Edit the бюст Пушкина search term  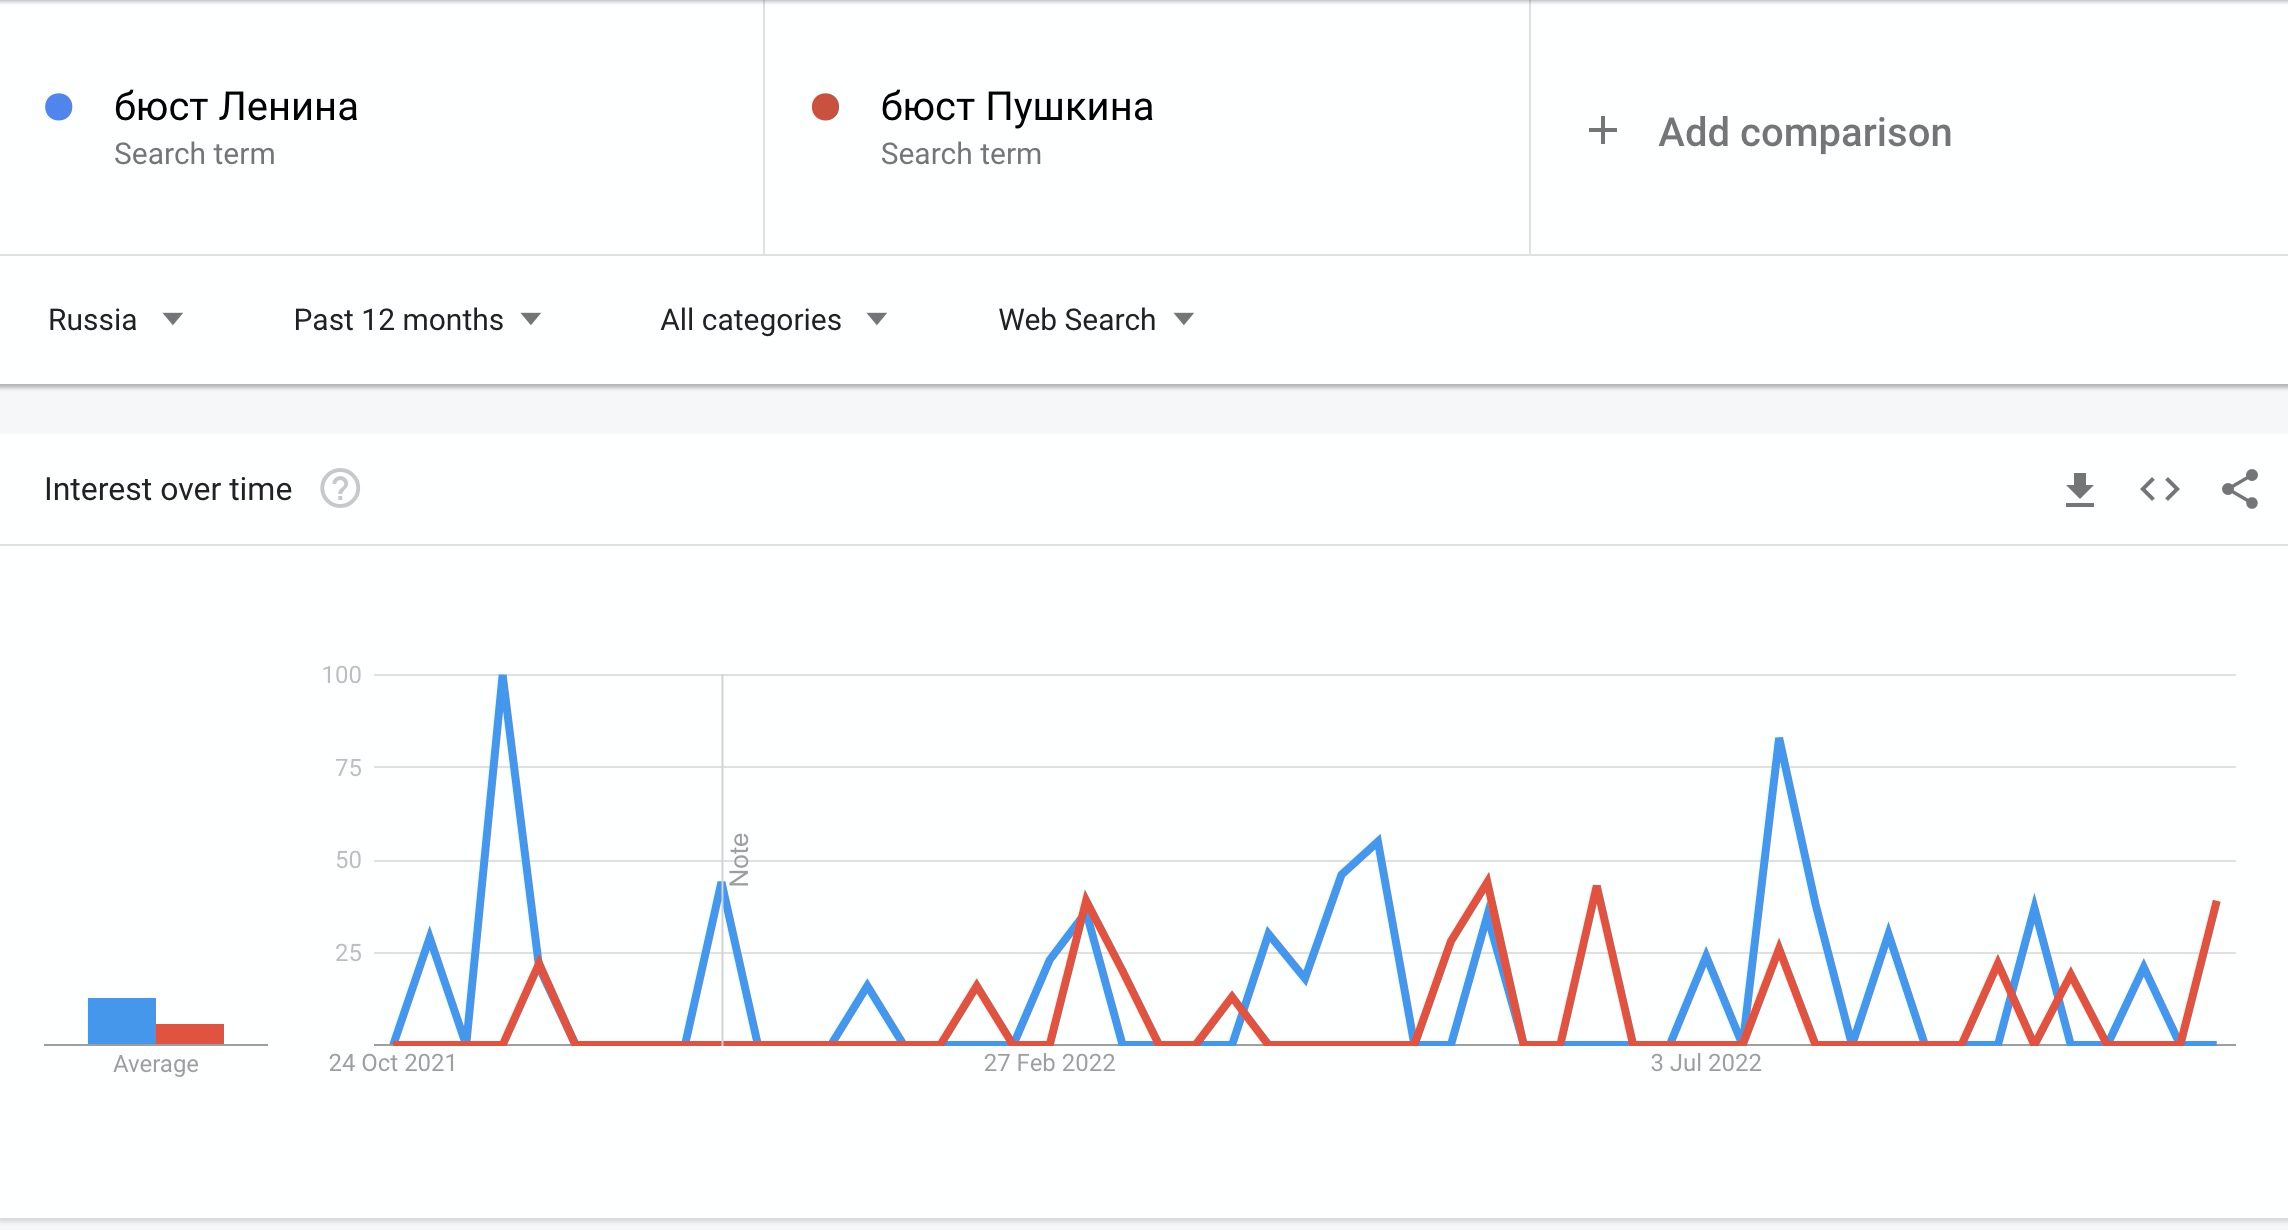pyautogui.click(x=1017, y=107)
